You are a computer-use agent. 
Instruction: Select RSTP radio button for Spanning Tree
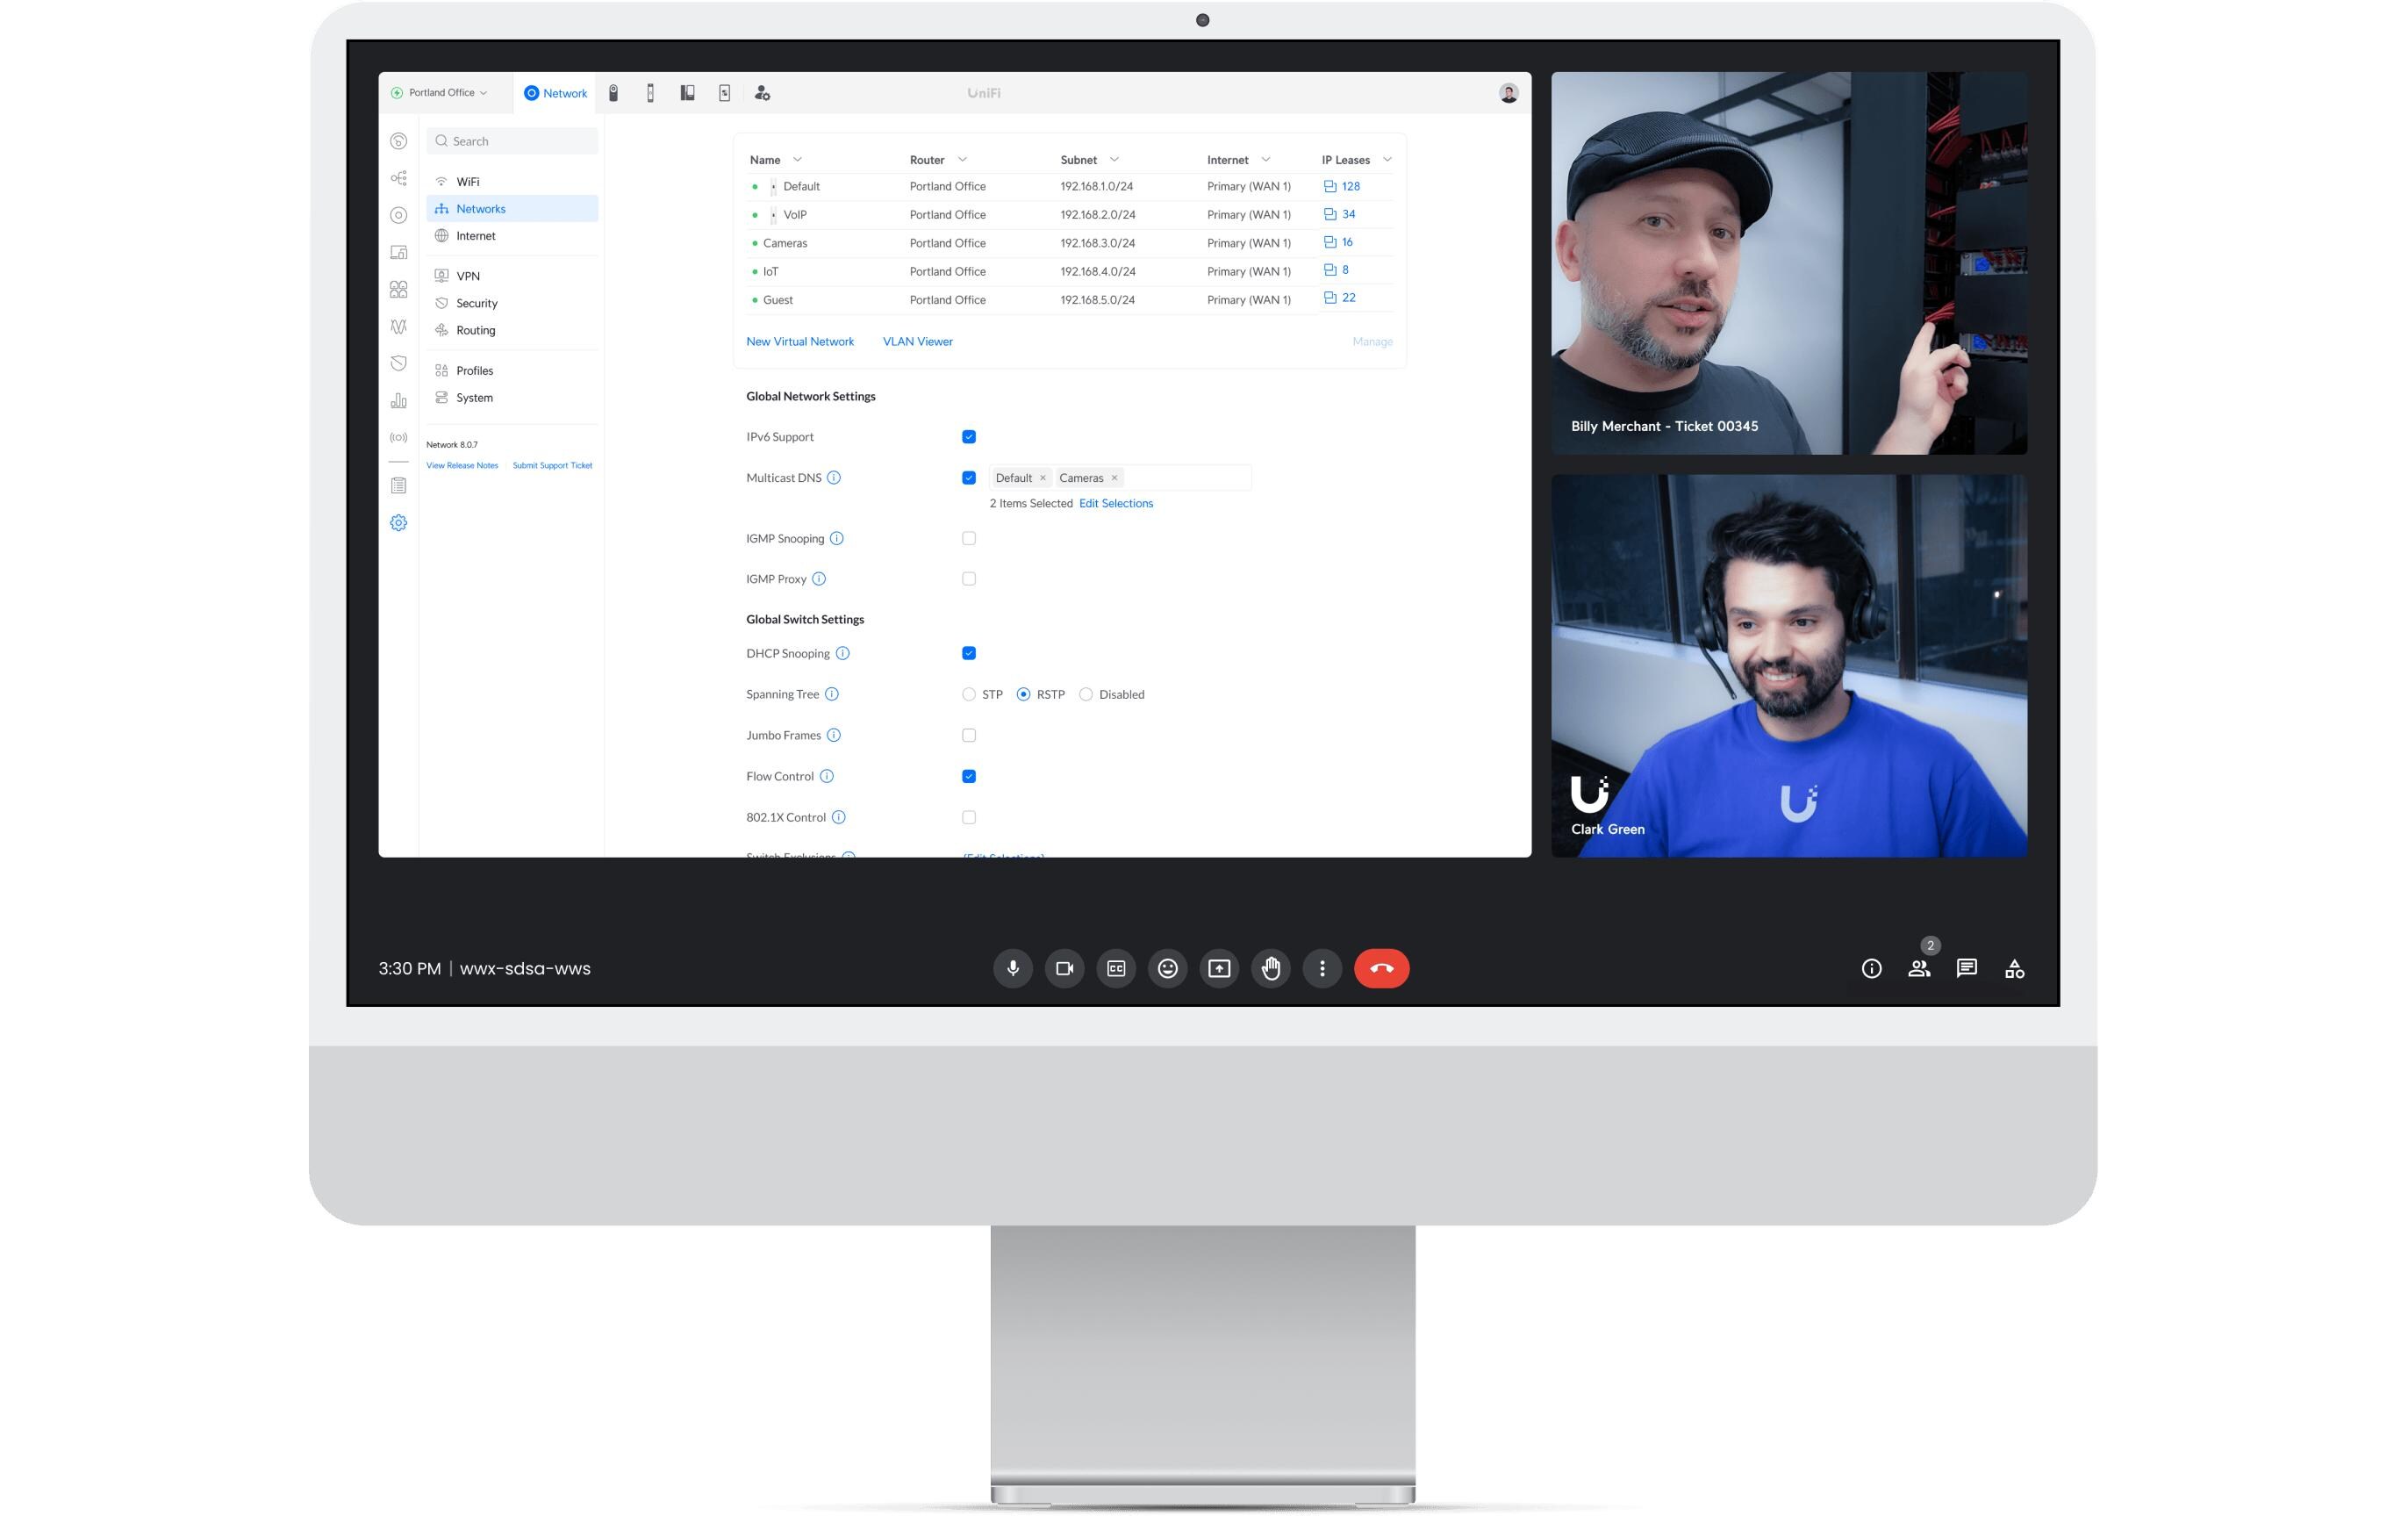point(1023,693)
